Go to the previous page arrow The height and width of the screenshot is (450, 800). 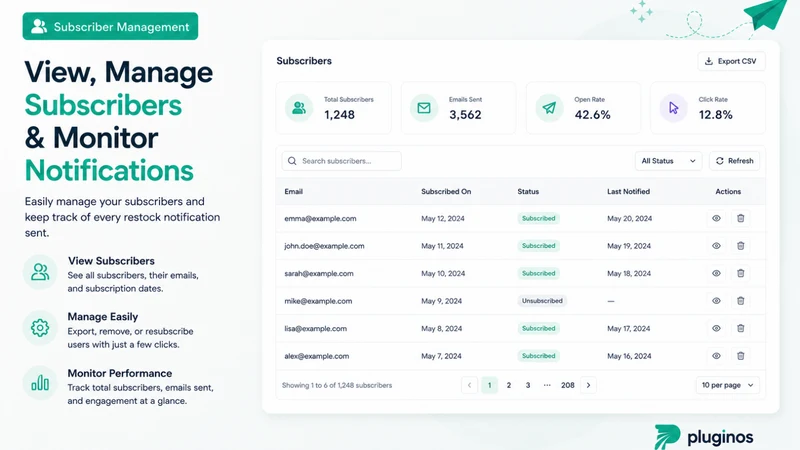tap(469, 385)
